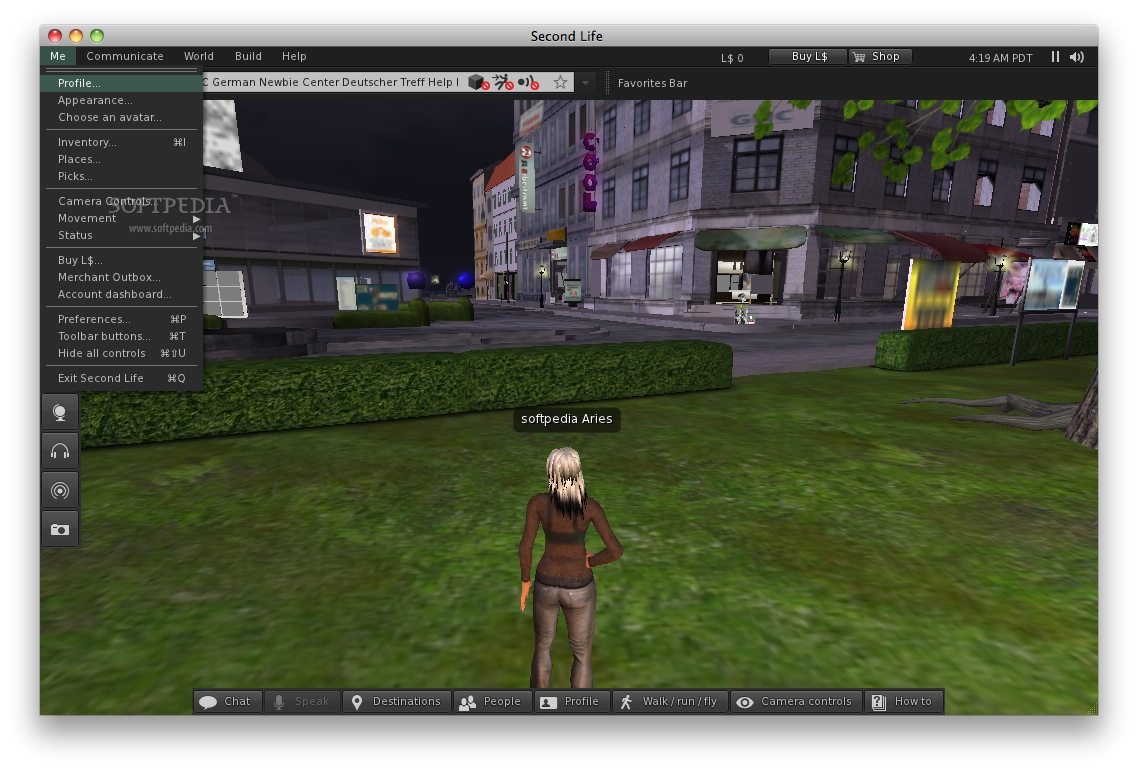Select Hide all controls entry
1138x770 pixels.
[x=122, y=353]
